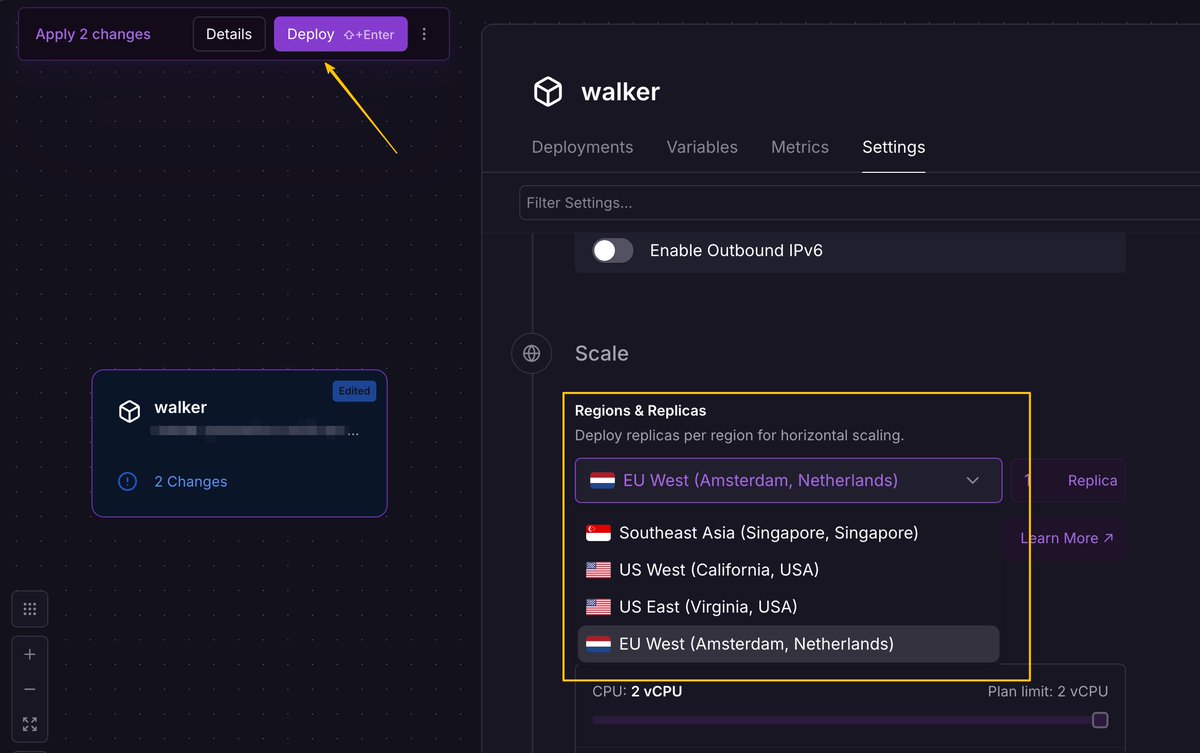The image size is (1200, 753).
Task: Switch to the Deployments tab
Action: point(582,147)
